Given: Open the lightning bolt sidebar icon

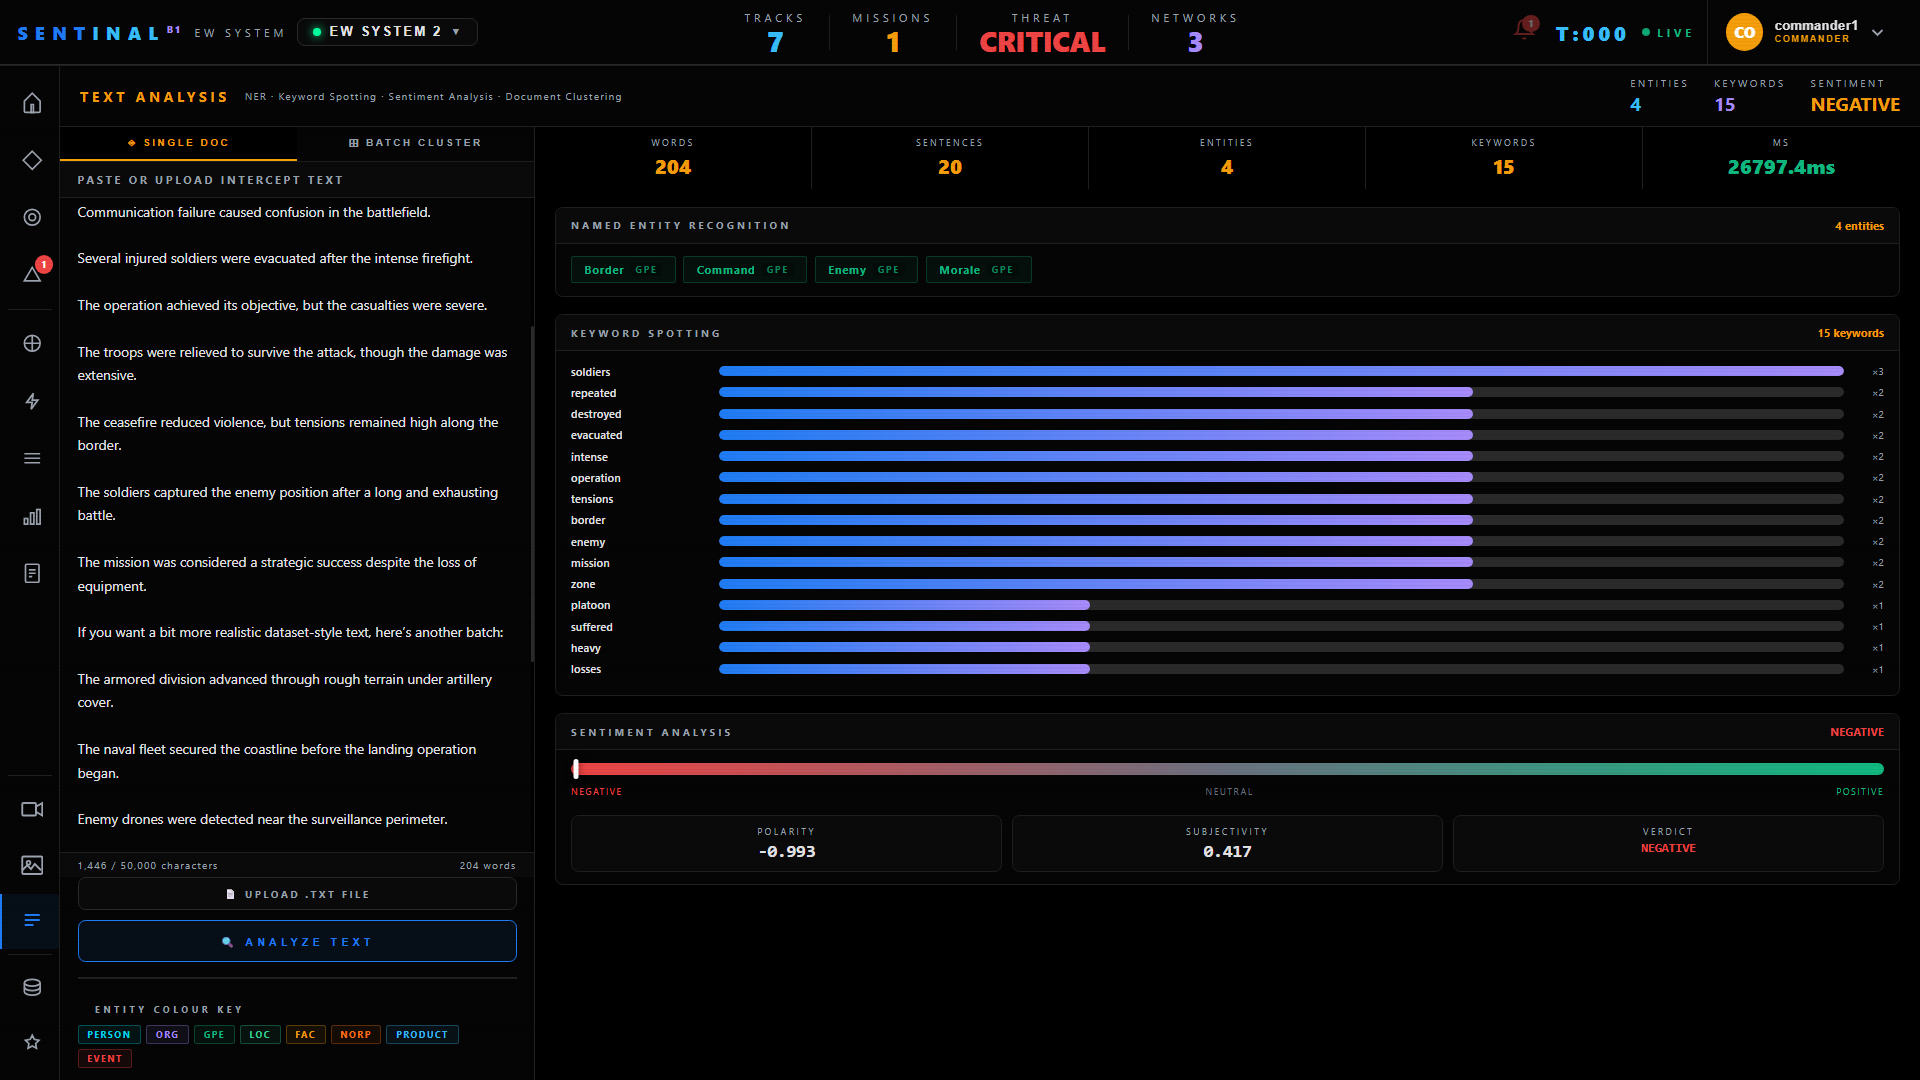Looking at the screenshot, I should coord(32,401).
